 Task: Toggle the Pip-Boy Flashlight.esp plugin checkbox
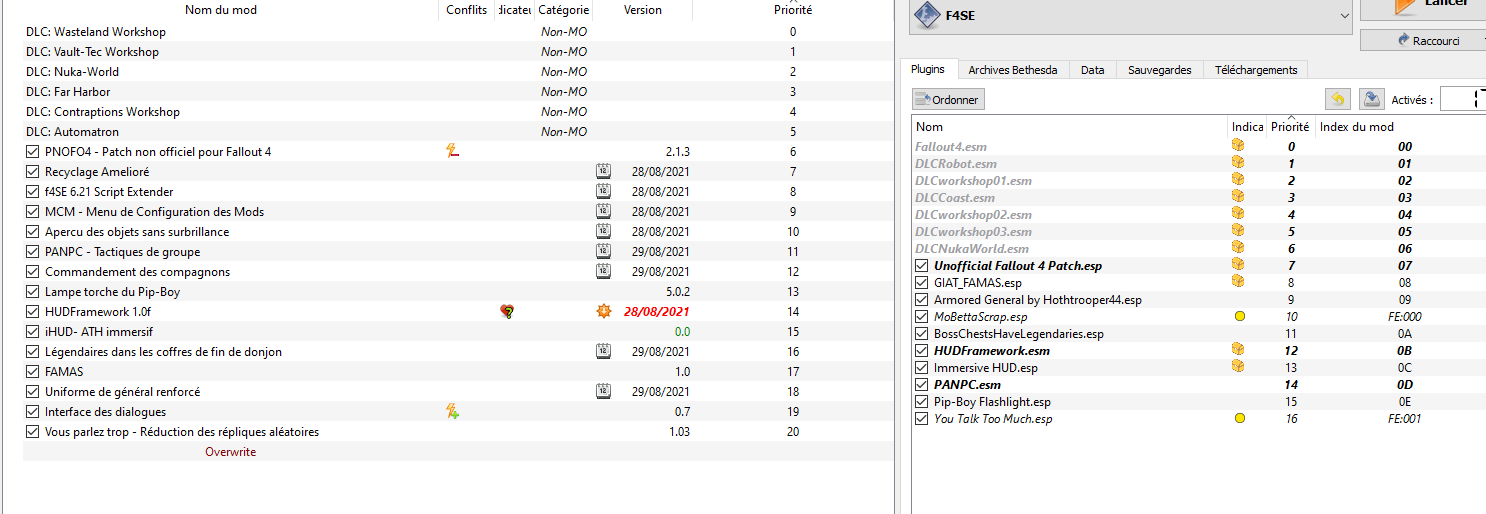tap(922, 401)
